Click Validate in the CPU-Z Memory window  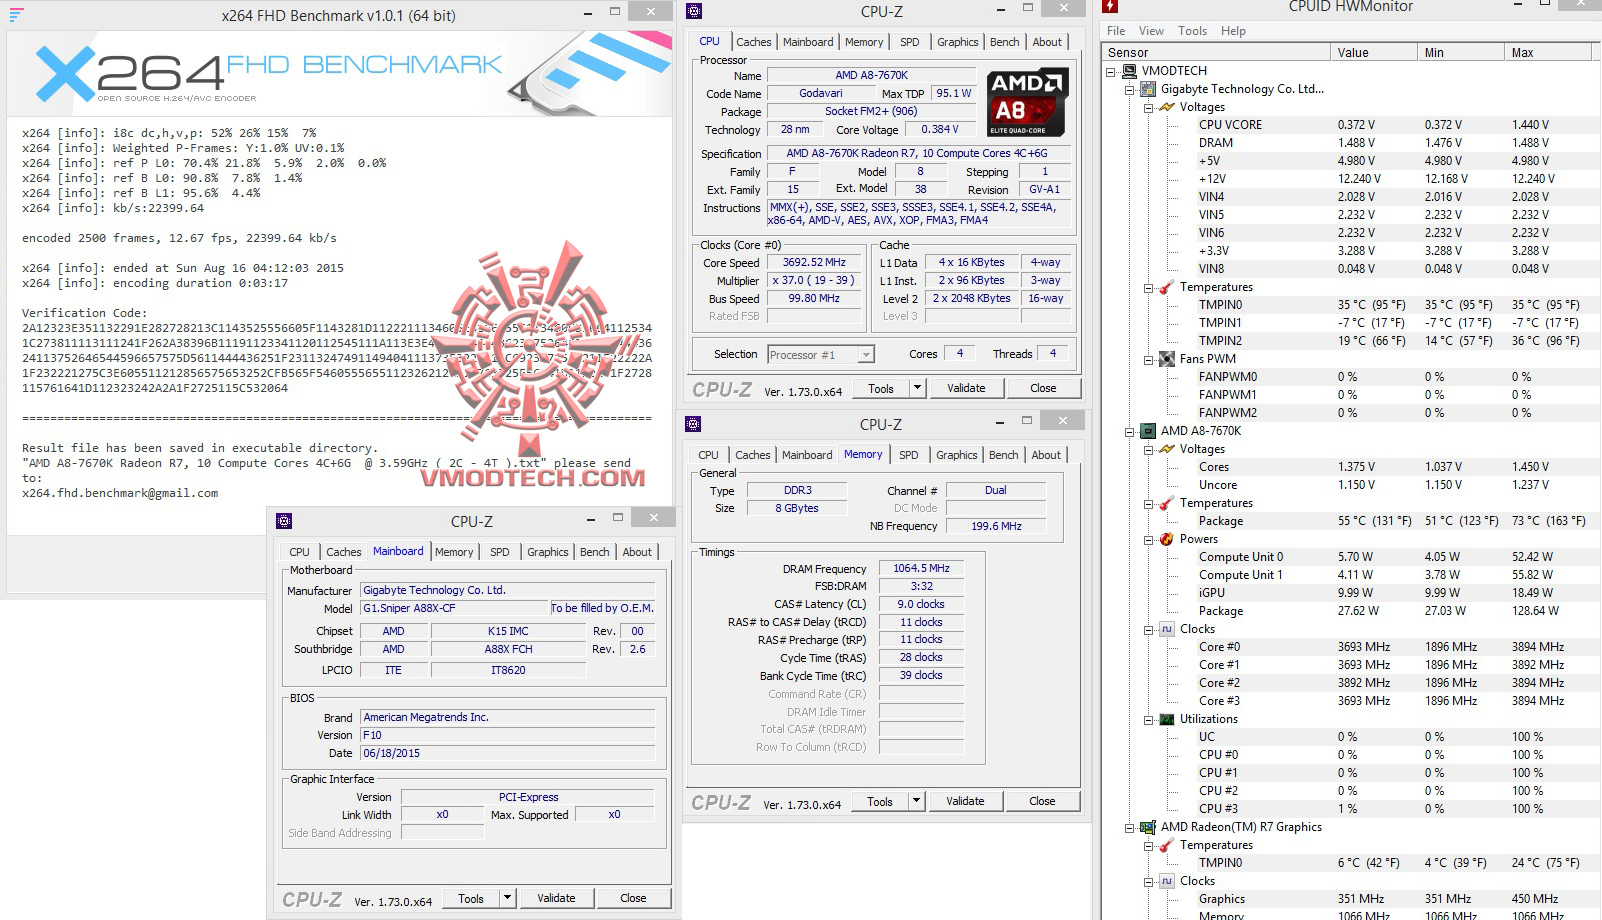point(965,801)
